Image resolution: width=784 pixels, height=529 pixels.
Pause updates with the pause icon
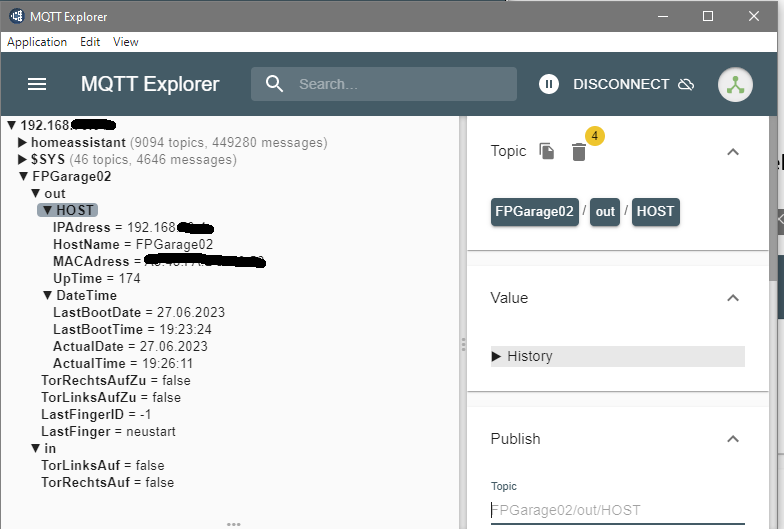548,84
